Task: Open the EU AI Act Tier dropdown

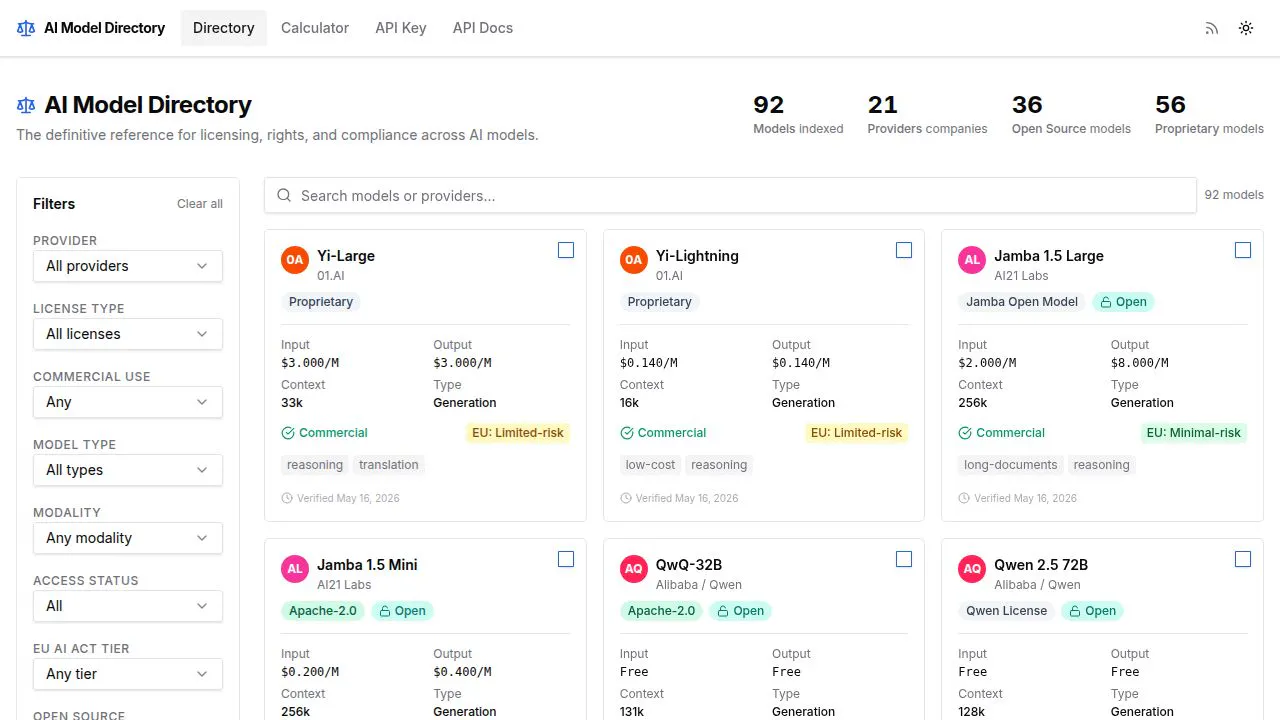Action: 128,674
